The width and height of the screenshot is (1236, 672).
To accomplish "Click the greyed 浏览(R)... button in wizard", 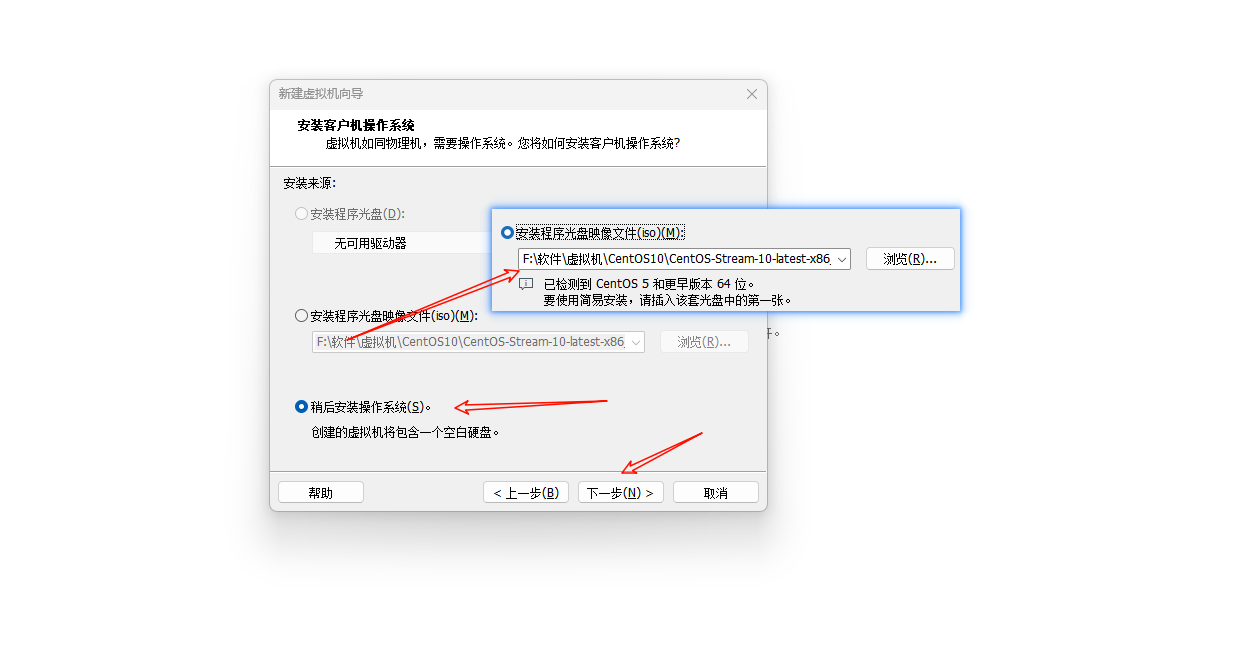I will tap(704, 342).
